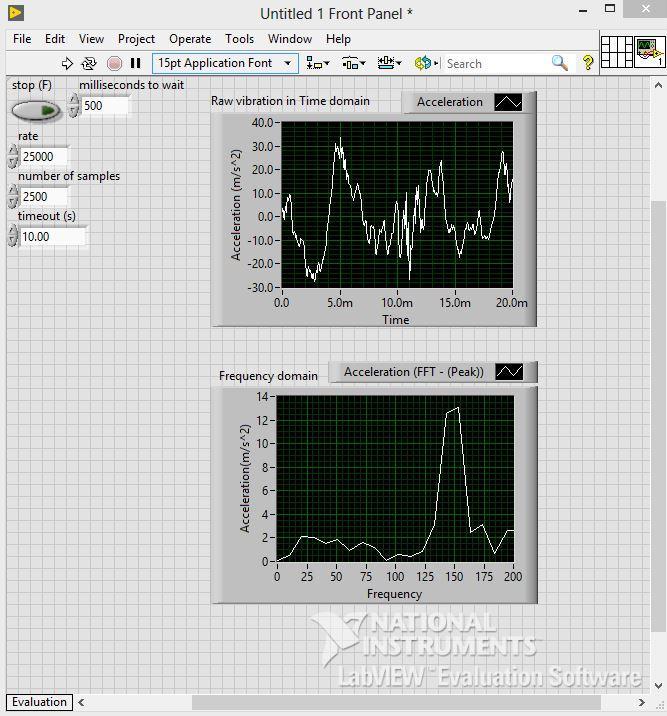Show the Context Help window
This screenshot has height=716, width=667.
(x=588, y=63)
